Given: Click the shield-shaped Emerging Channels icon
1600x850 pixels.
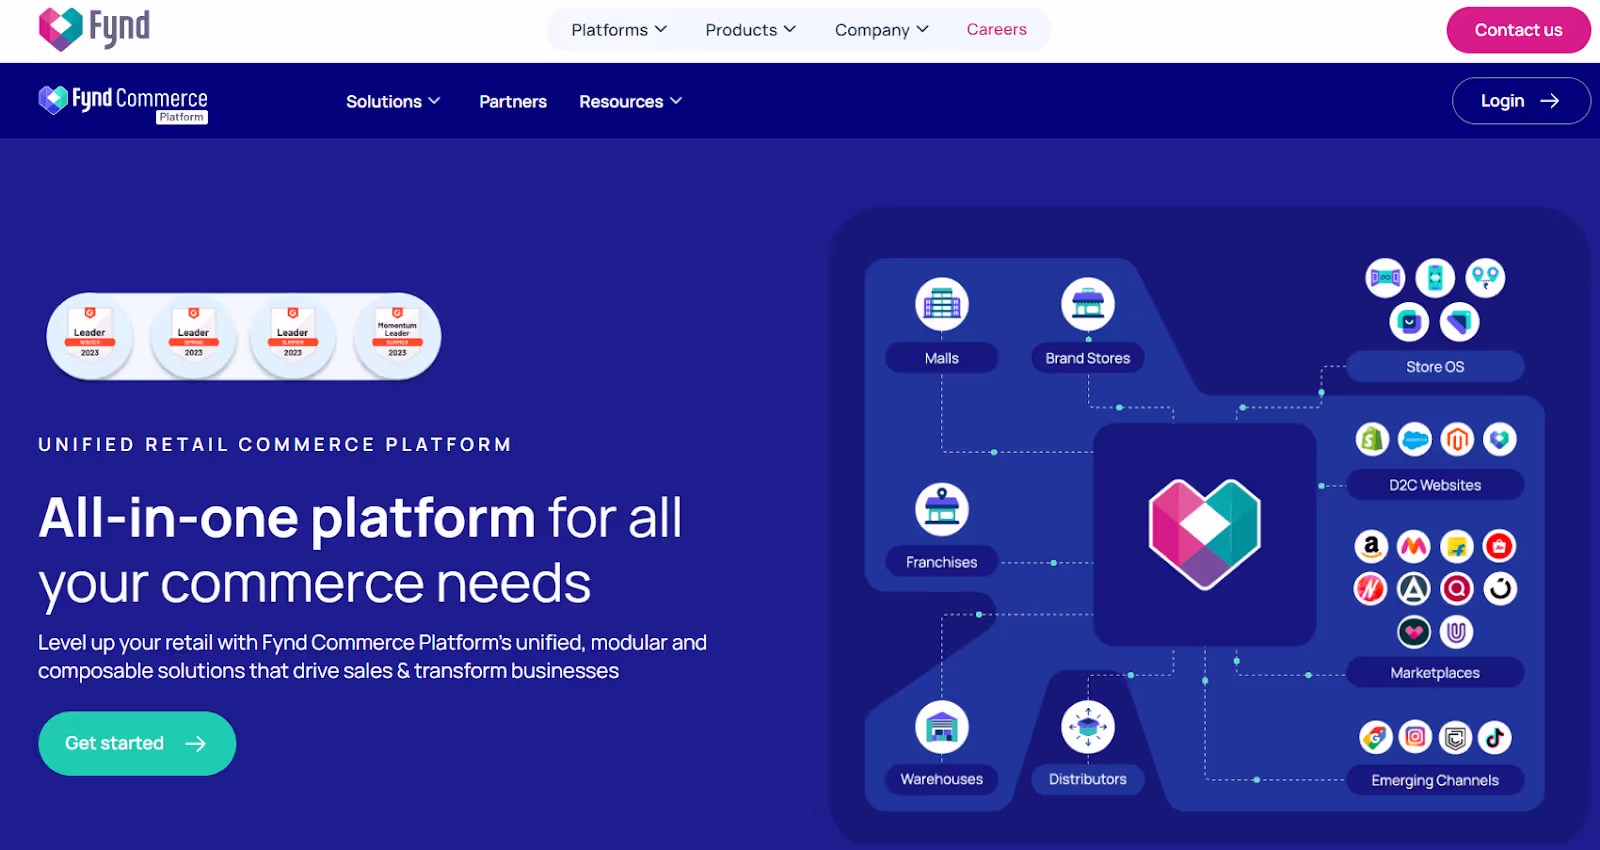Looking at the screenshot, I should pyautogui.click(x=1455, y=737).
